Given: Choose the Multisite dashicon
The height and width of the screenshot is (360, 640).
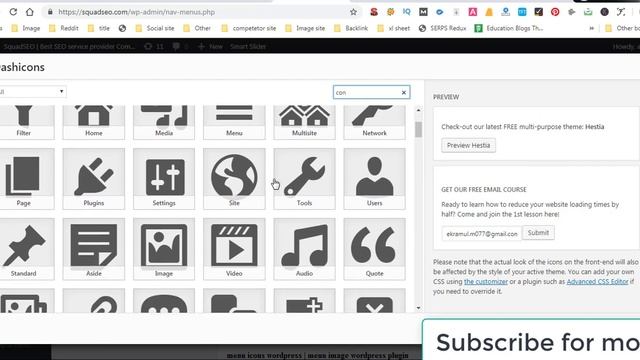Looking at the screenshot, I should [x=304, y=122].
